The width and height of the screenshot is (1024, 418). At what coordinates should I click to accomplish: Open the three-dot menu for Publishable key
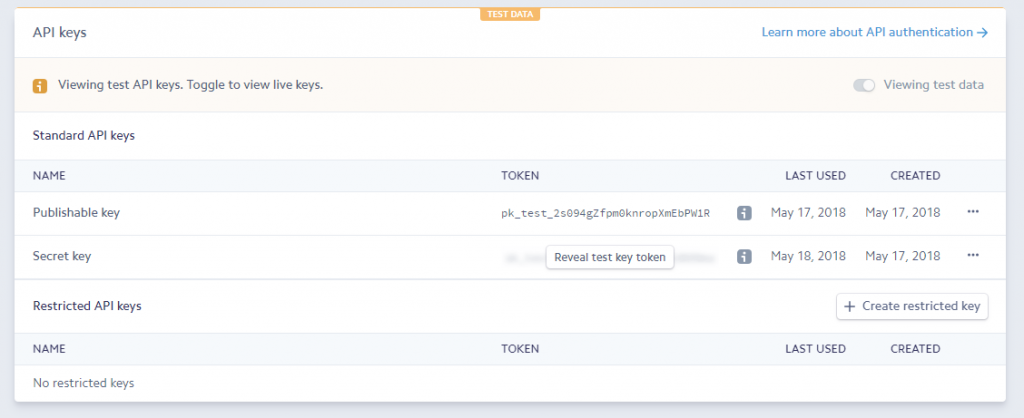[x=972, y=212]
